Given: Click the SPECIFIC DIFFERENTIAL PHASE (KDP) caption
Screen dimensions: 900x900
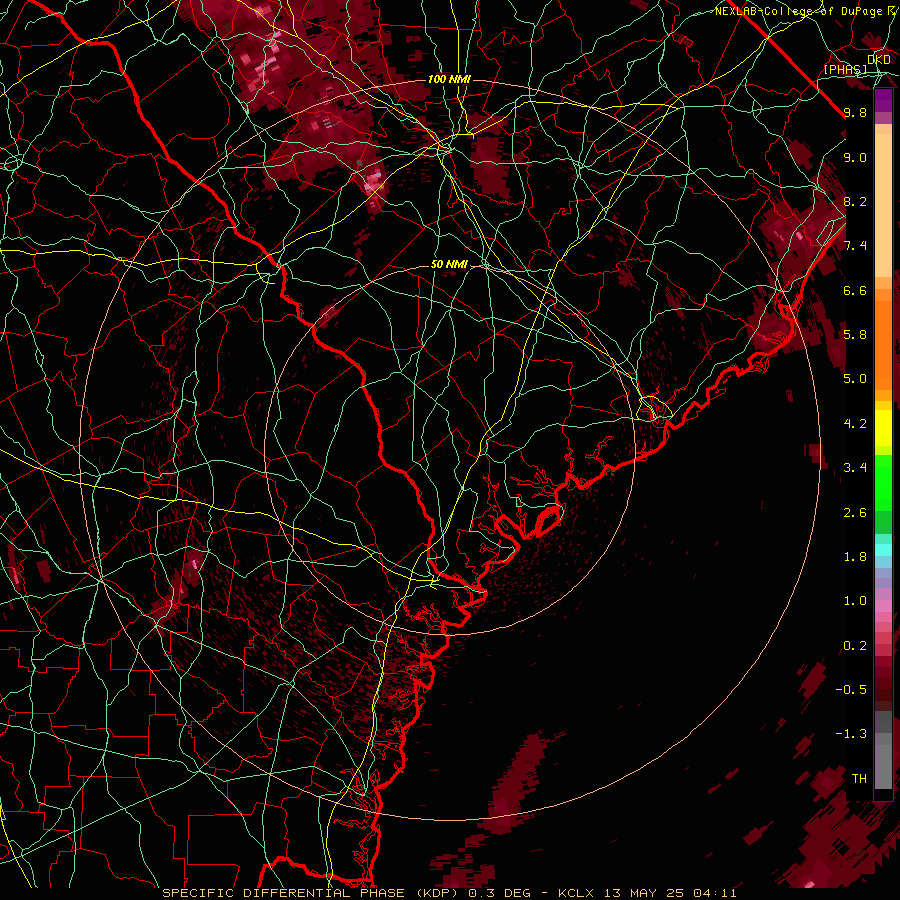Looking at the screenshot, I should 312,893.
